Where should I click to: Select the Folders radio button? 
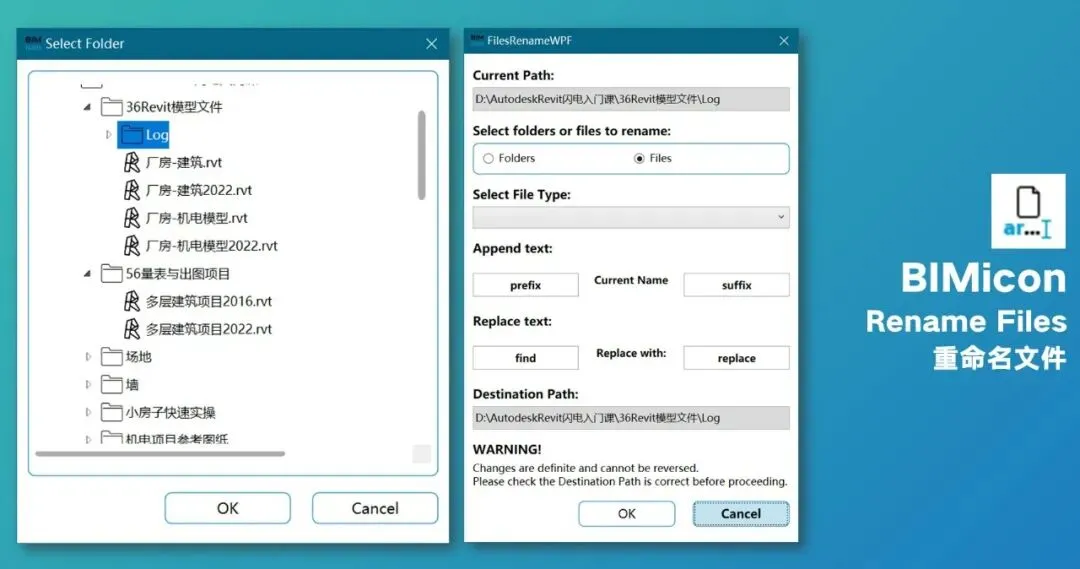click(x=488, y=158)
